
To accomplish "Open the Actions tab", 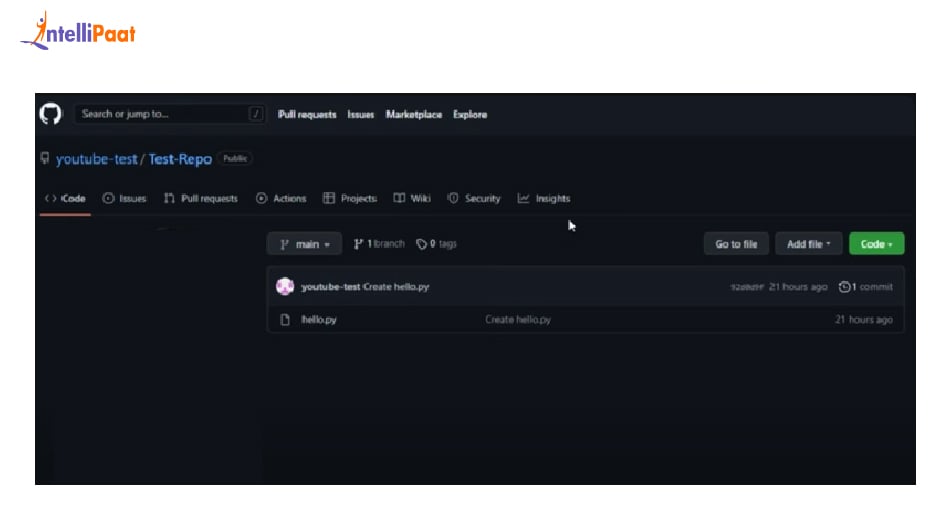I will 281,199.
